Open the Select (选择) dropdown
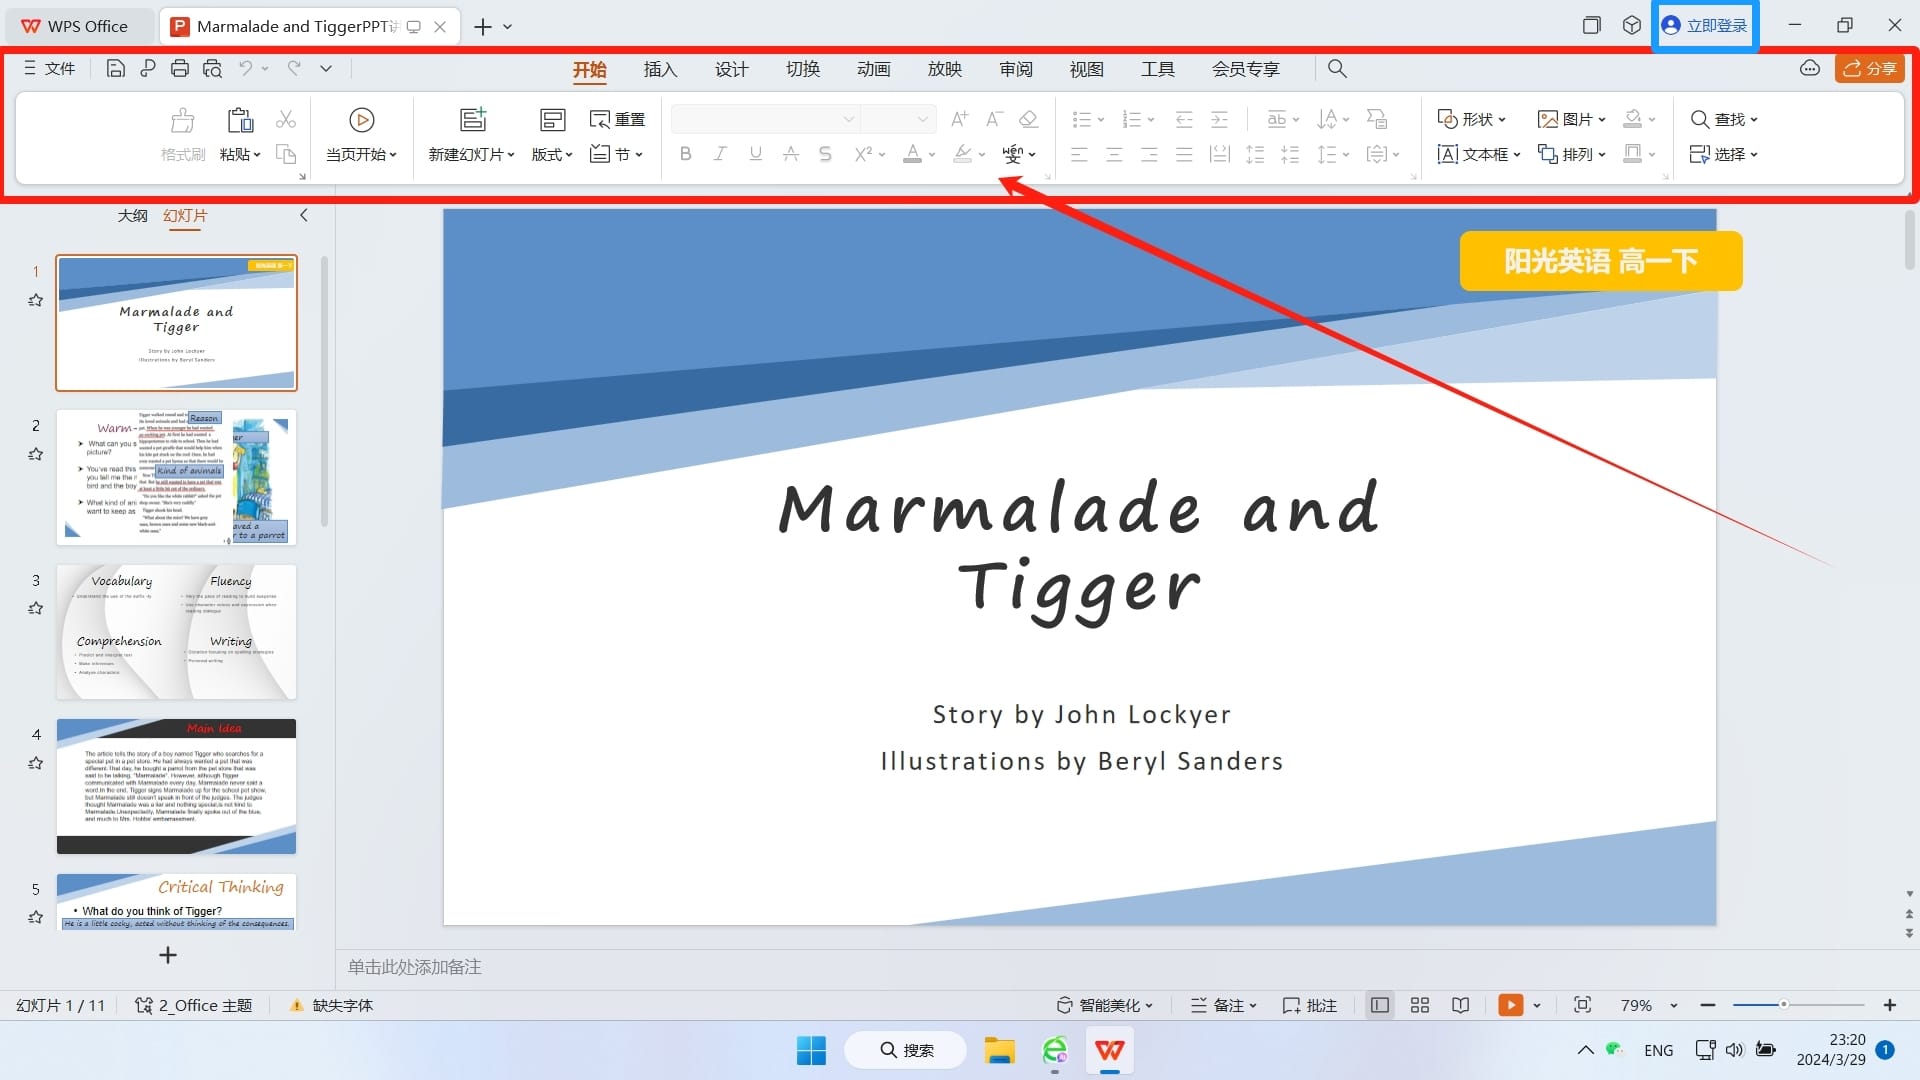The image size is (1920, 1080). [x=1723, y=154]
